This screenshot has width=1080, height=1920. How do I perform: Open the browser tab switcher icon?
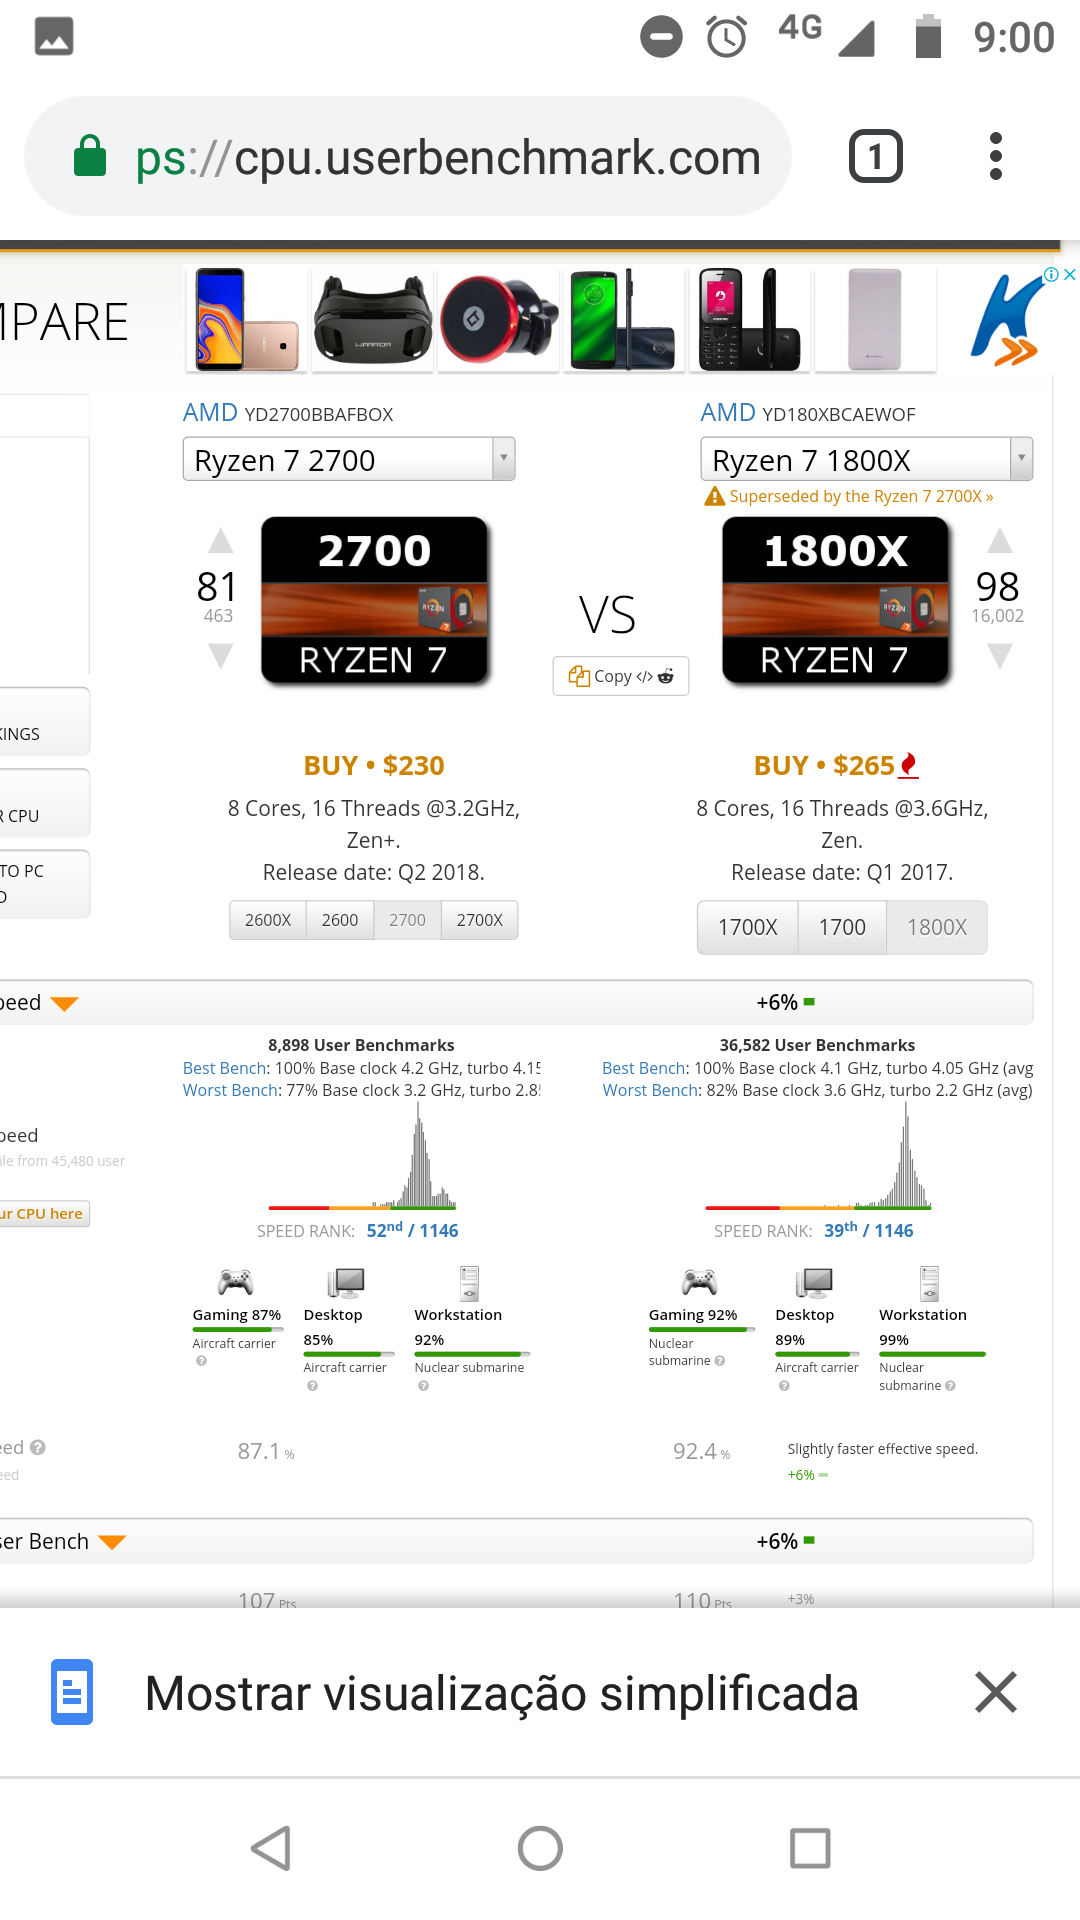click(x=876, y=156)
